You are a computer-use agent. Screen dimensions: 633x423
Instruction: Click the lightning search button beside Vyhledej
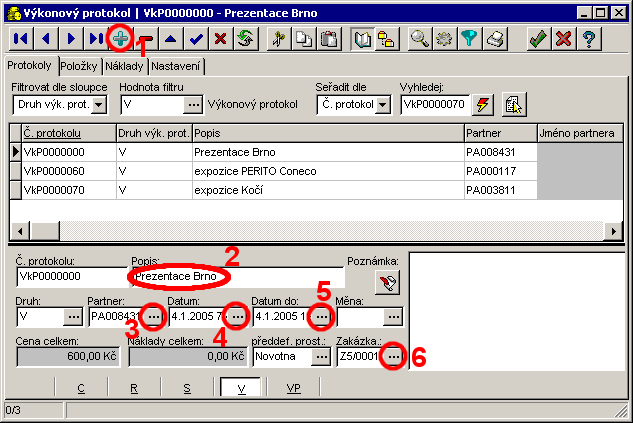[x=483, y=103]
